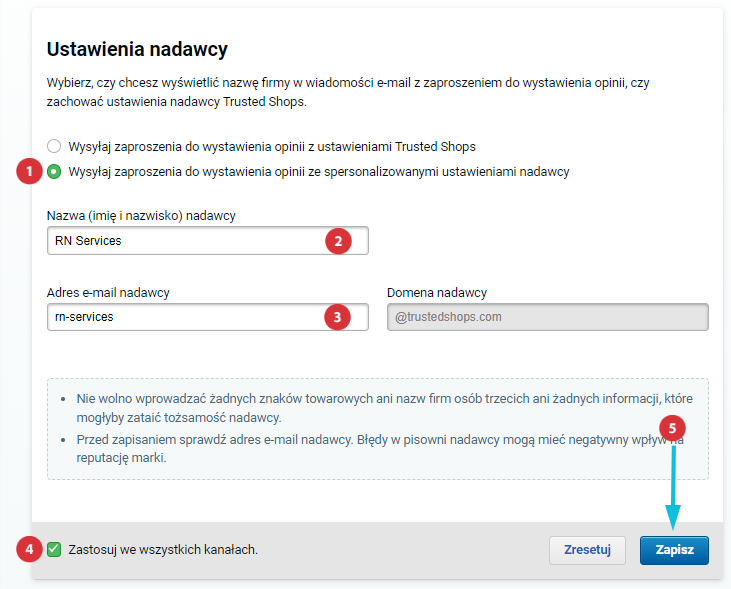731x589 pixels.
Task: Click the Zastosuj we wszystkich kanałach label text
Action: tap(163, 549)
